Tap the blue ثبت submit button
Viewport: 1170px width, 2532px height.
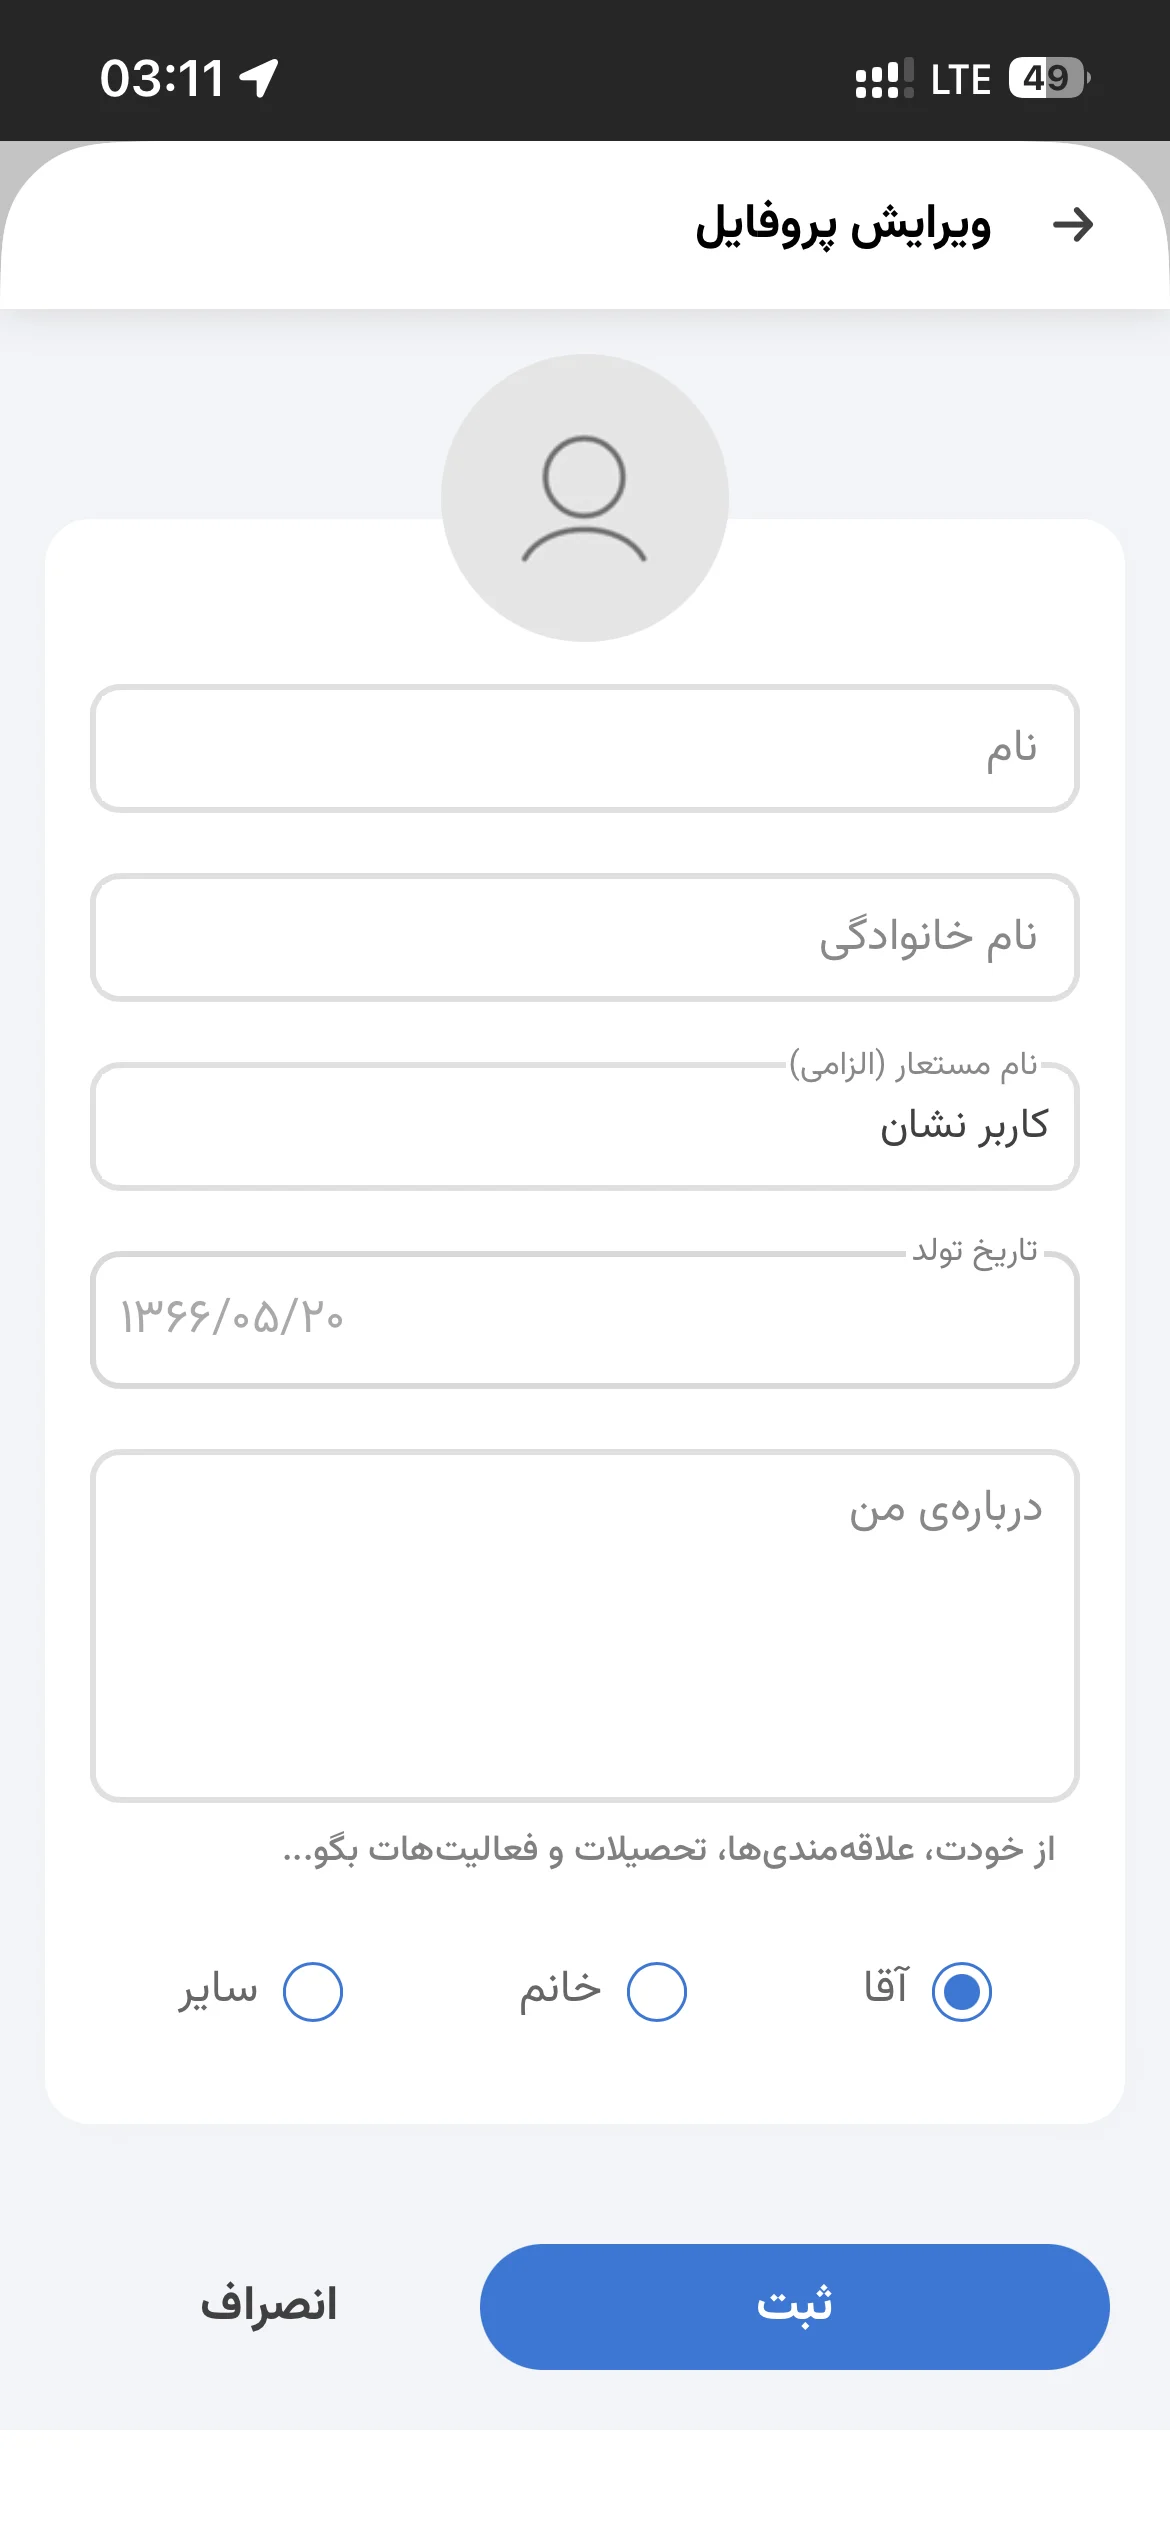pos(795,2306)
